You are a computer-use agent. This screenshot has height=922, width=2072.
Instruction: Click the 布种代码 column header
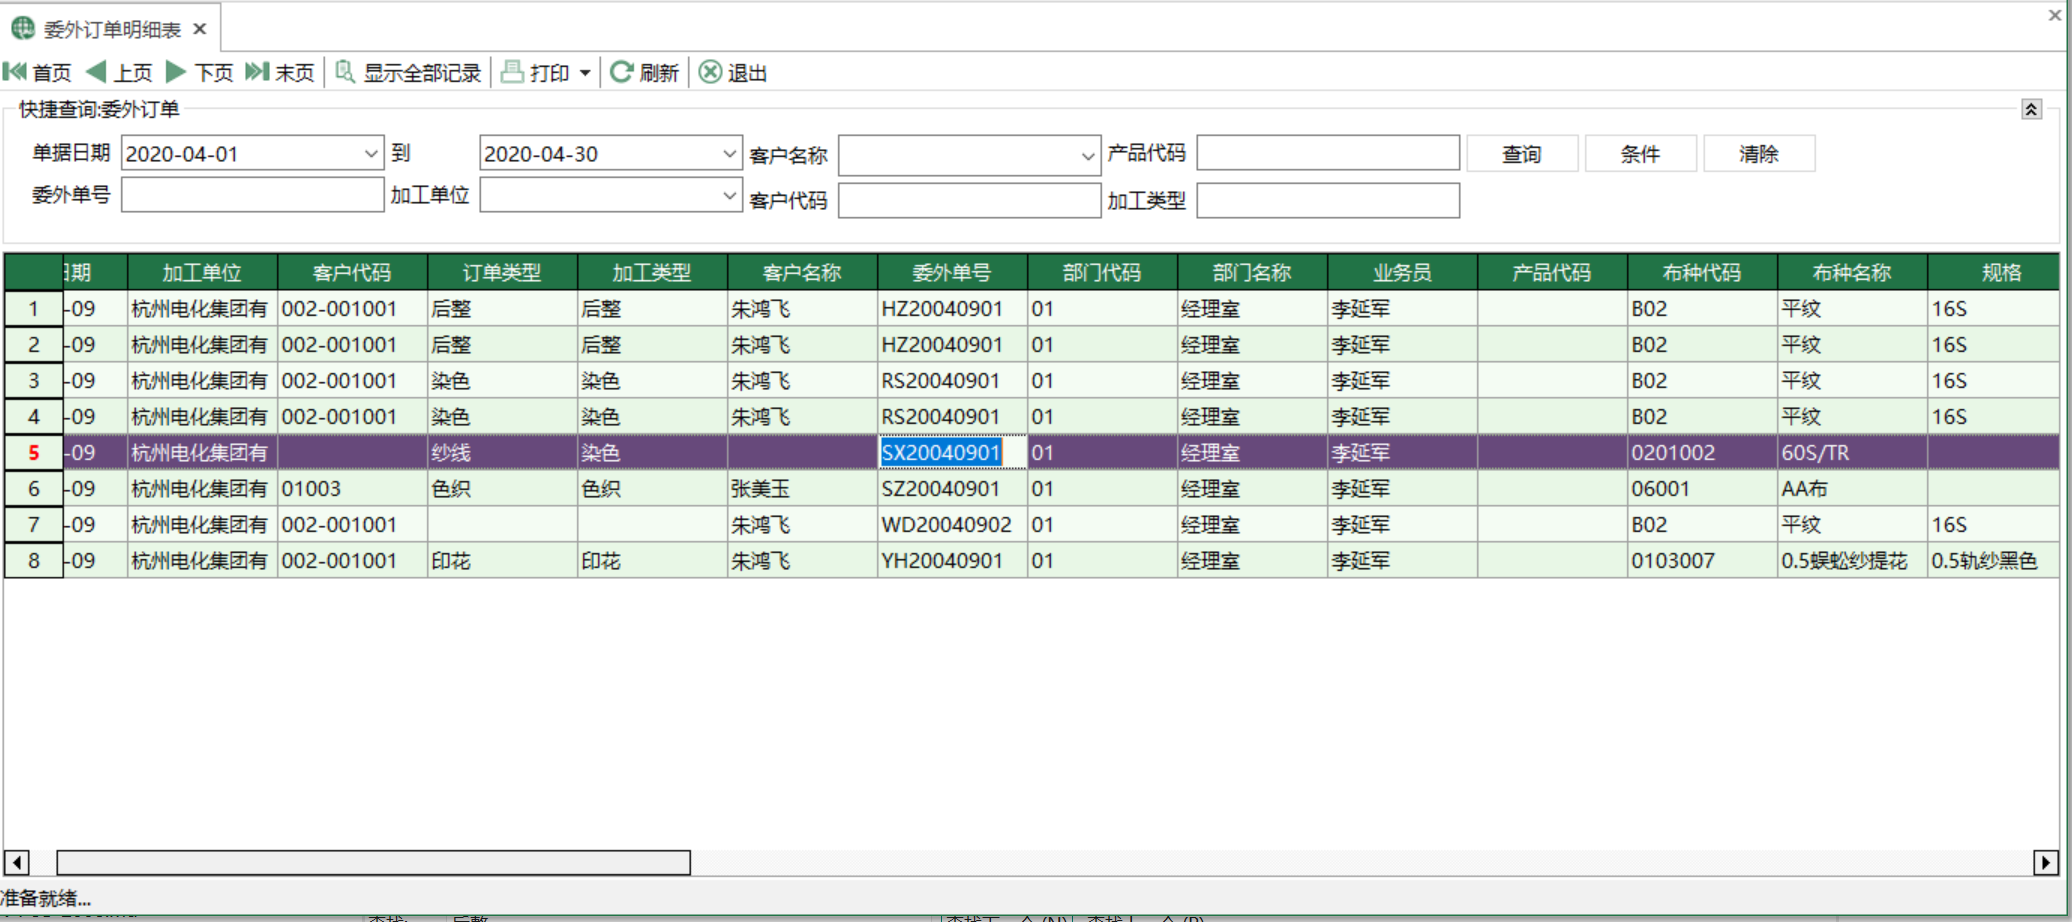pyautogui.click(x=1702, y=272)
